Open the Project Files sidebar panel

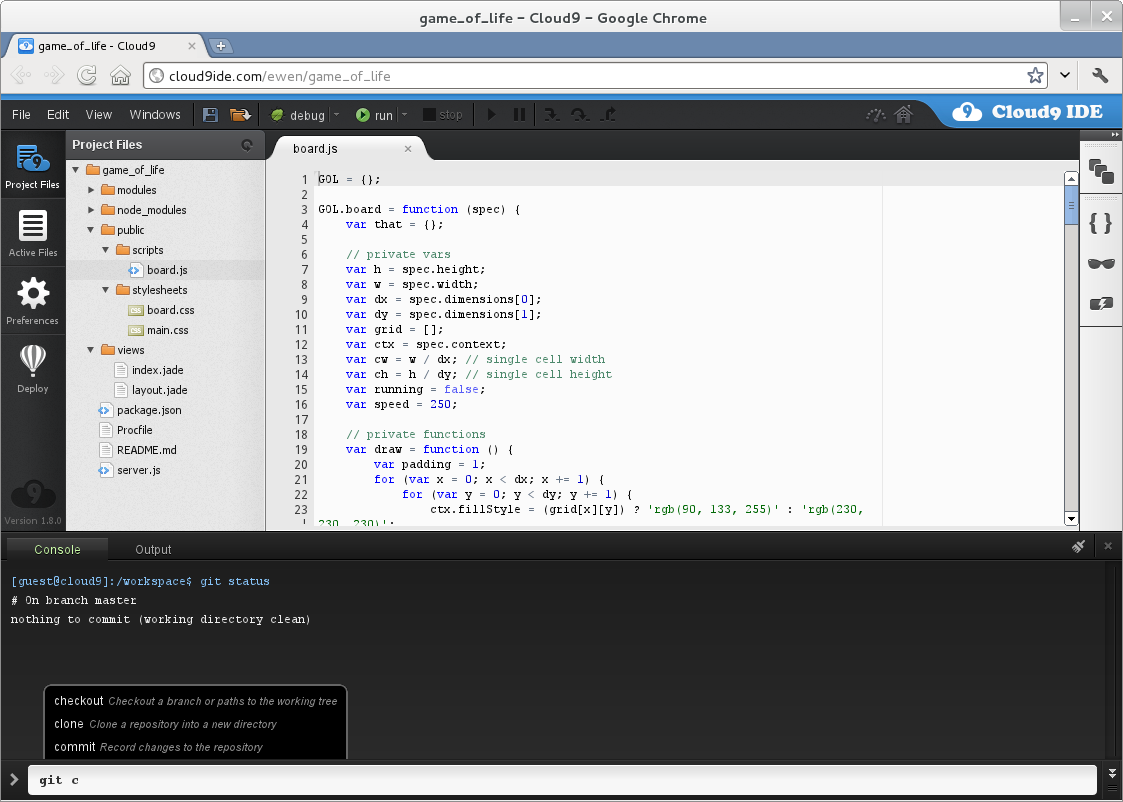coord(33,166)
